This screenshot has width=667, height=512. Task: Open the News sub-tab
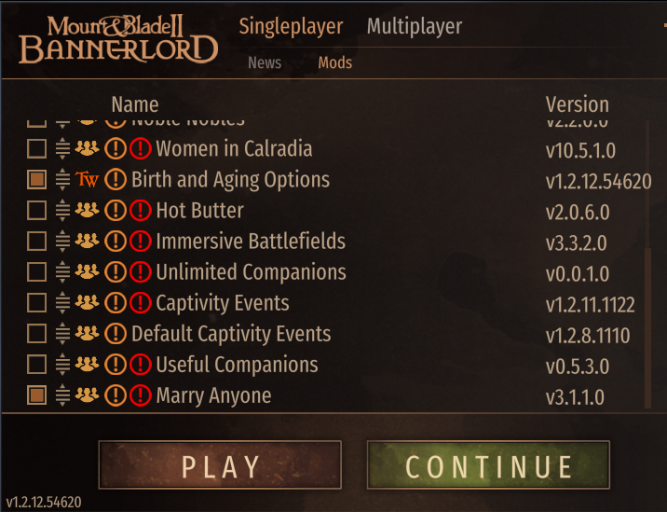265,63
